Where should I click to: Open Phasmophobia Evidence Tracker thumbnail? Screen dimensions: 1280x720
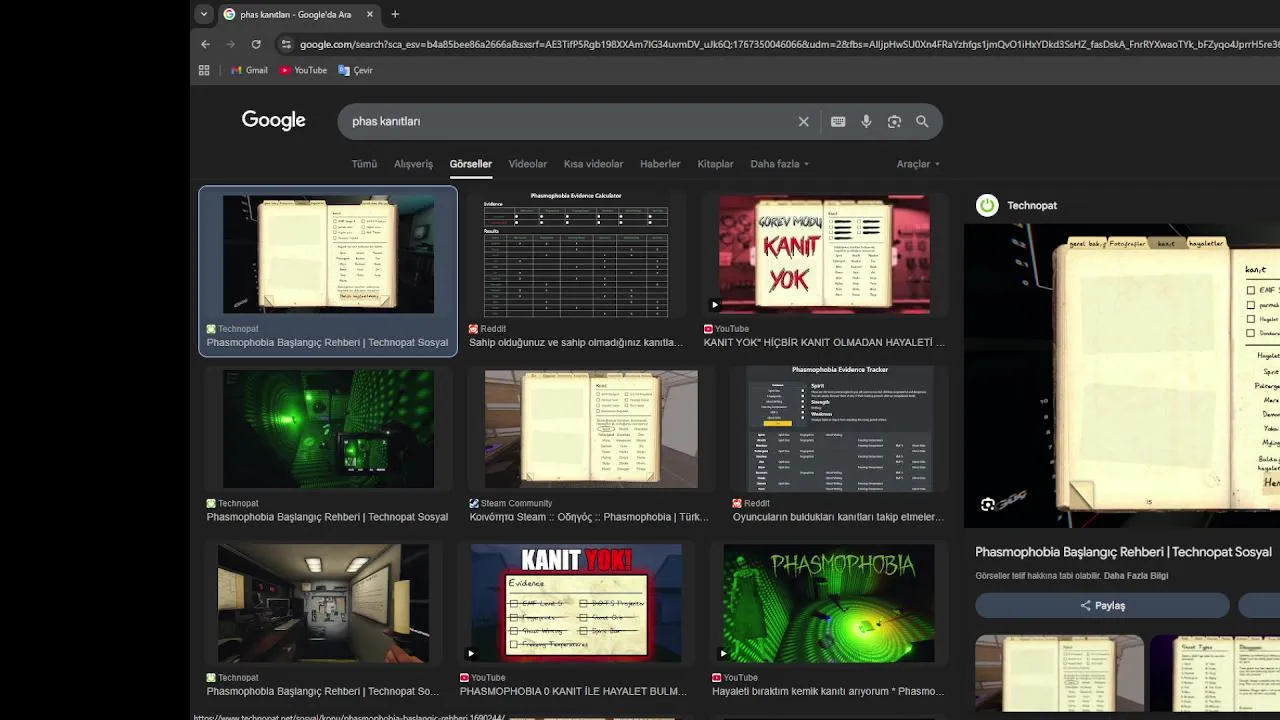point(840,429)
